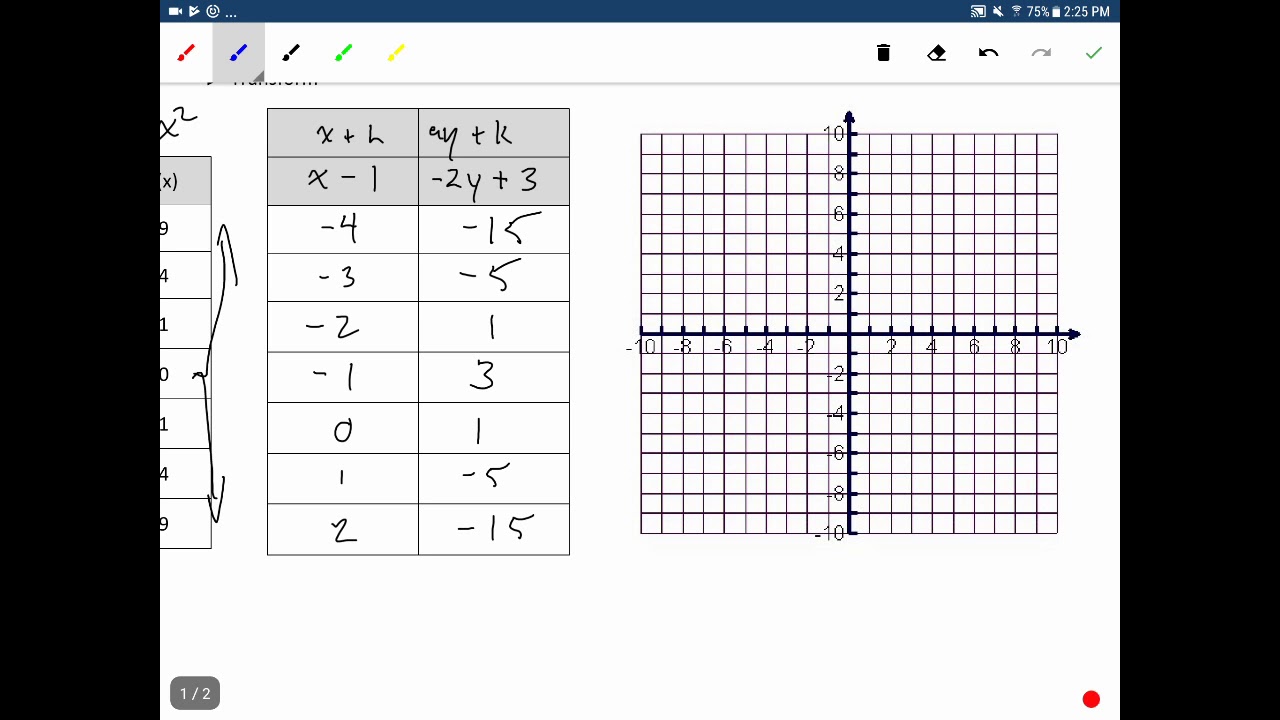Tap the camera icon in status bar

click(175, 11)
